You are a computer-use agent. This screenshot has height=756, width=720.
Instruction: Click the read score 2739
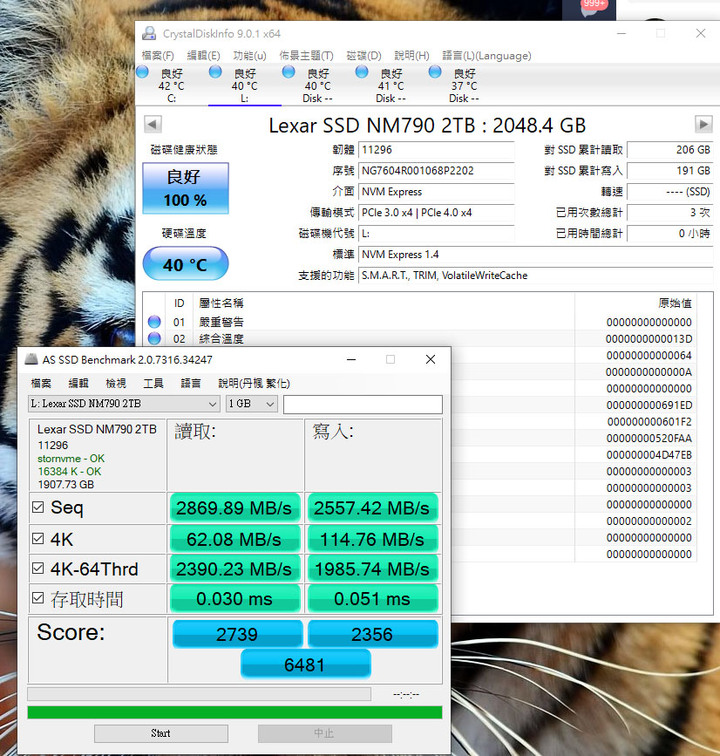pyautogui.click(x=237, y=634)
